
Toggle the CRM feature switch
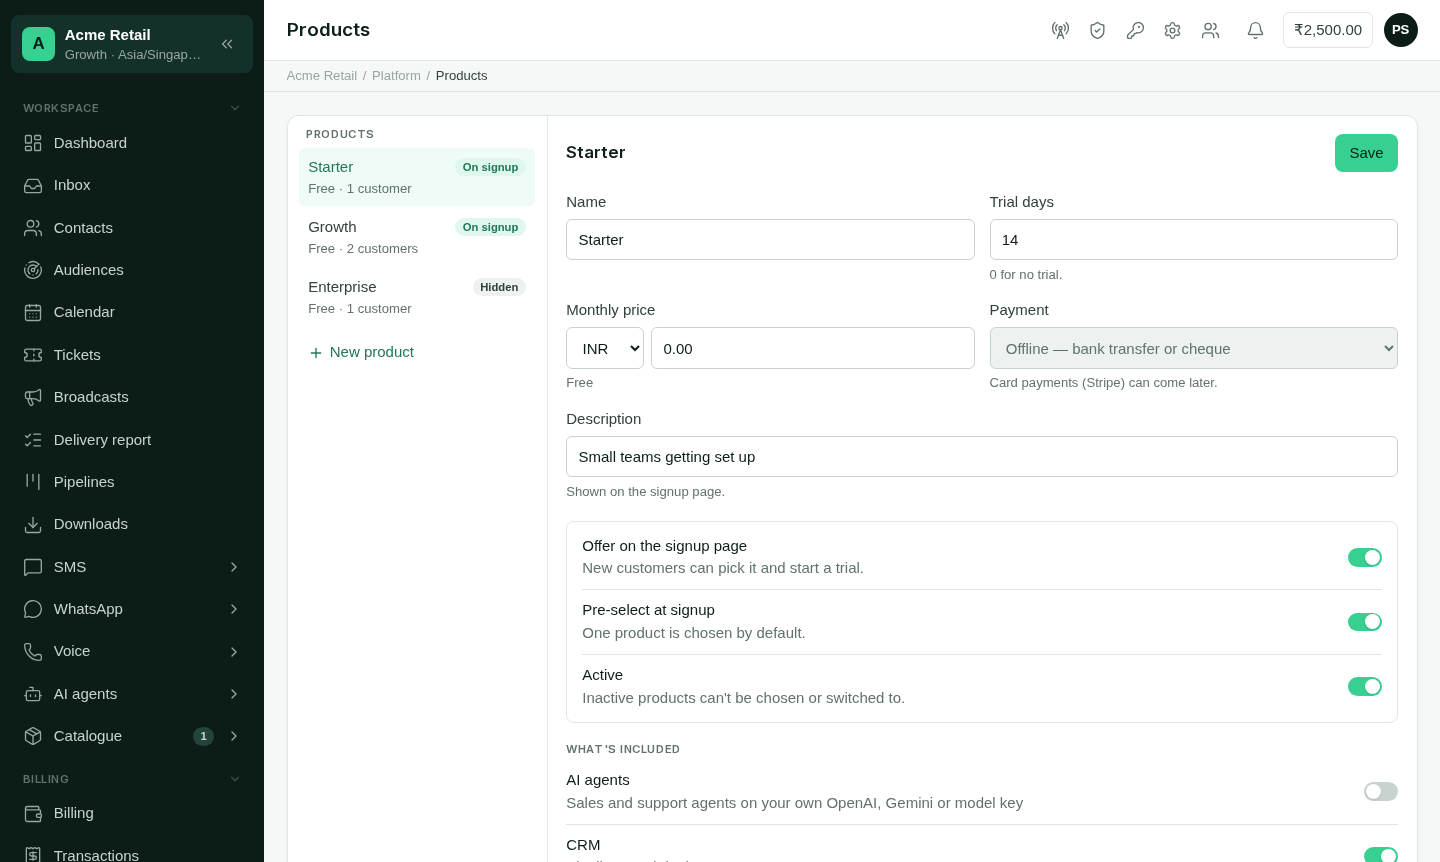(x=1380, y=855)
